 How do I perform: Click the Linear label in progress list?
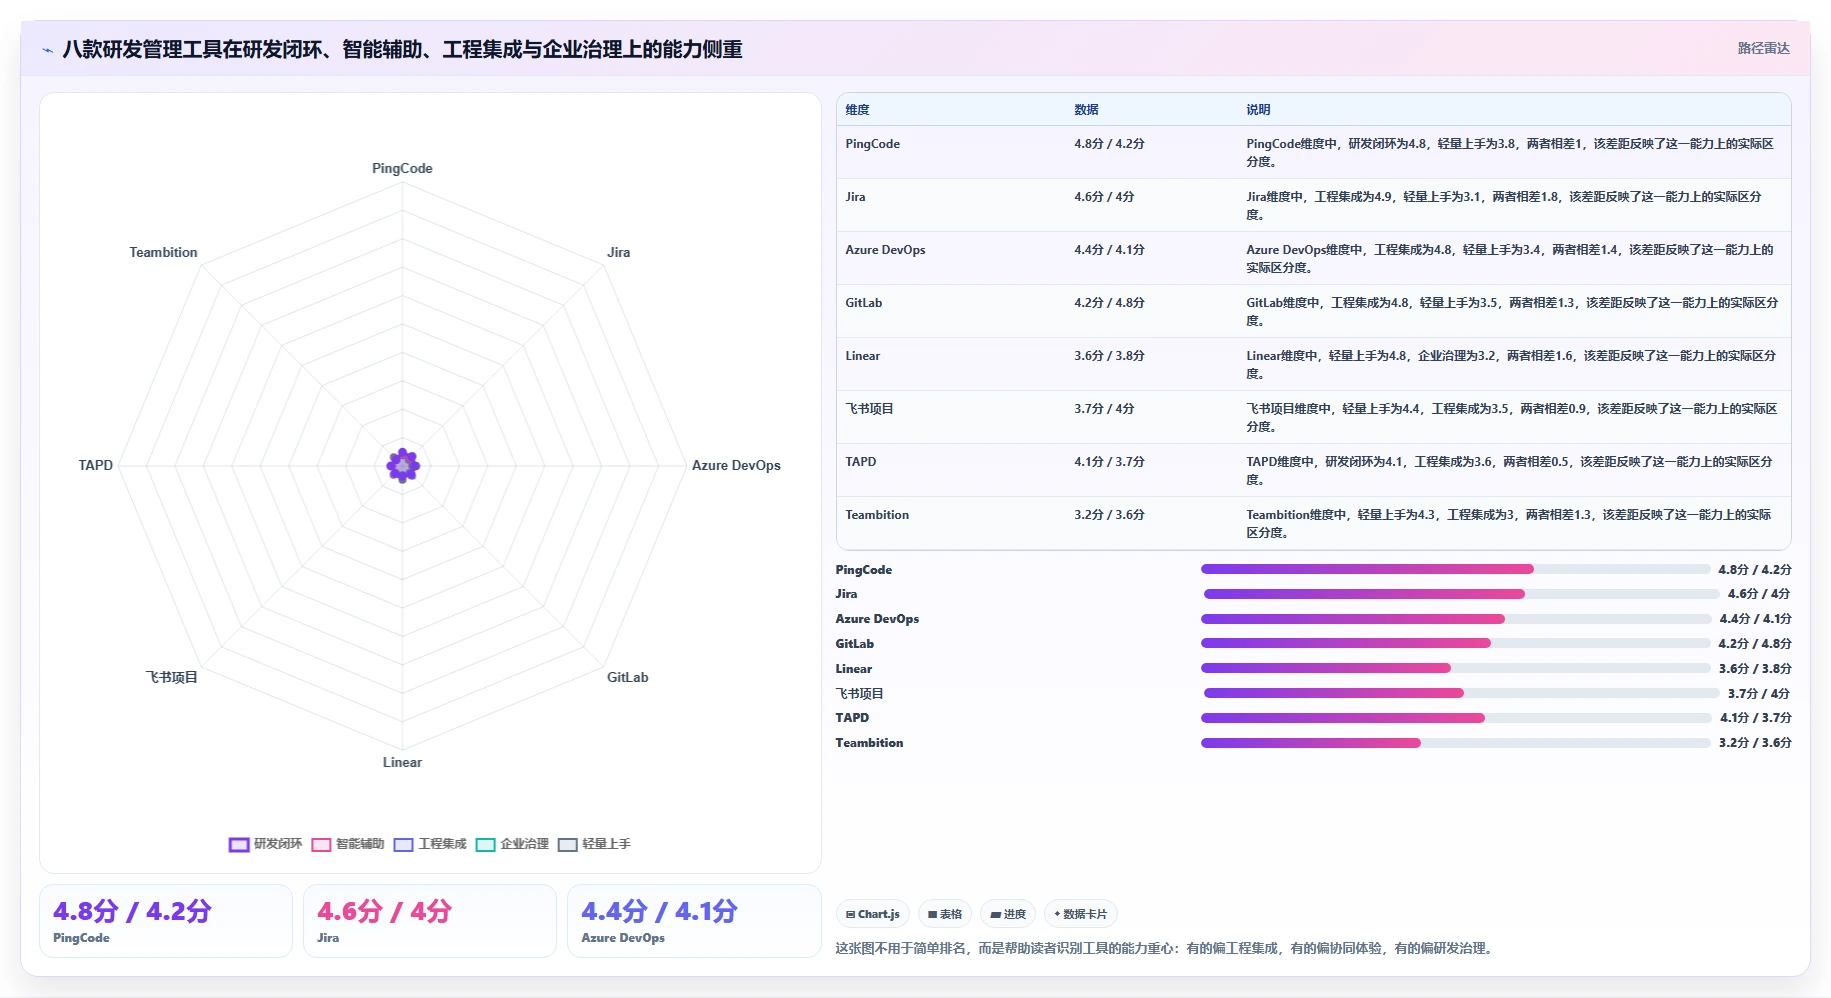pos(854,669)
